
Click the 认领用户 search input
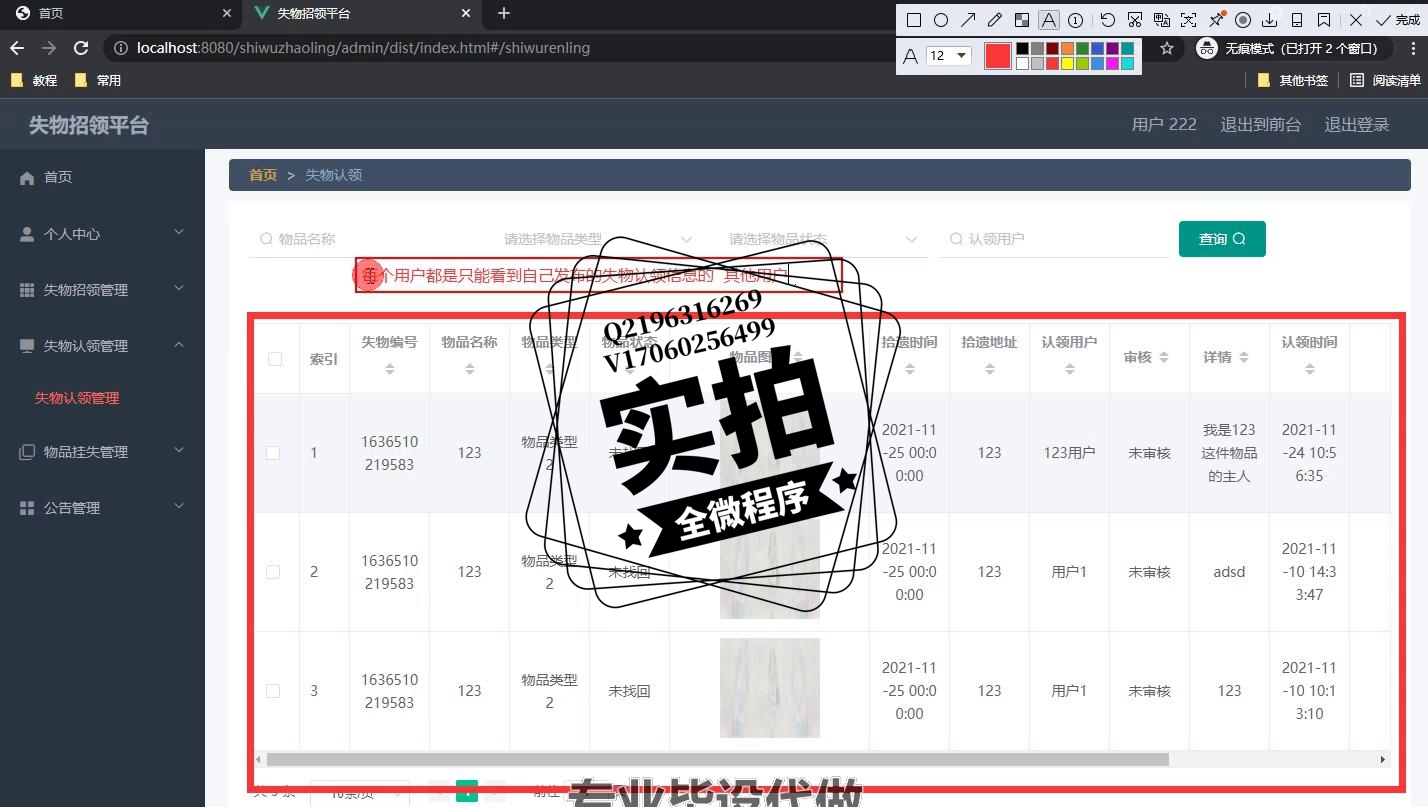click(x=1054, y=239)
